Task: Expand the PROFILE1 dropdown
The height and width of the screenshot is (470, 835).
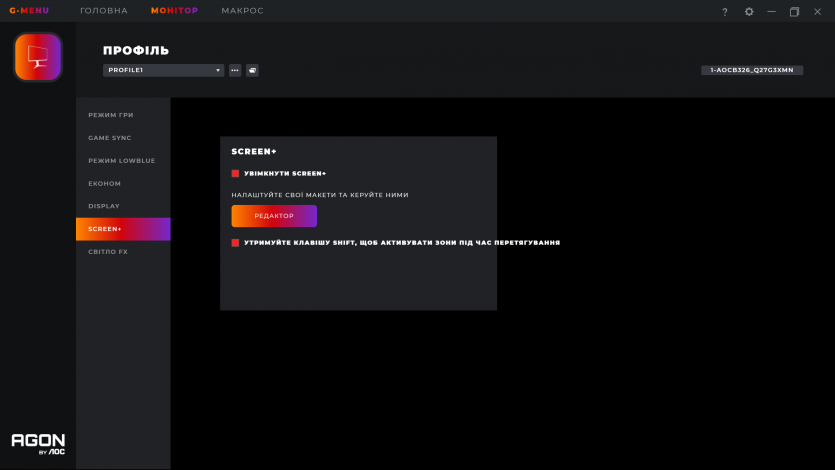Action: click(163, 70)
